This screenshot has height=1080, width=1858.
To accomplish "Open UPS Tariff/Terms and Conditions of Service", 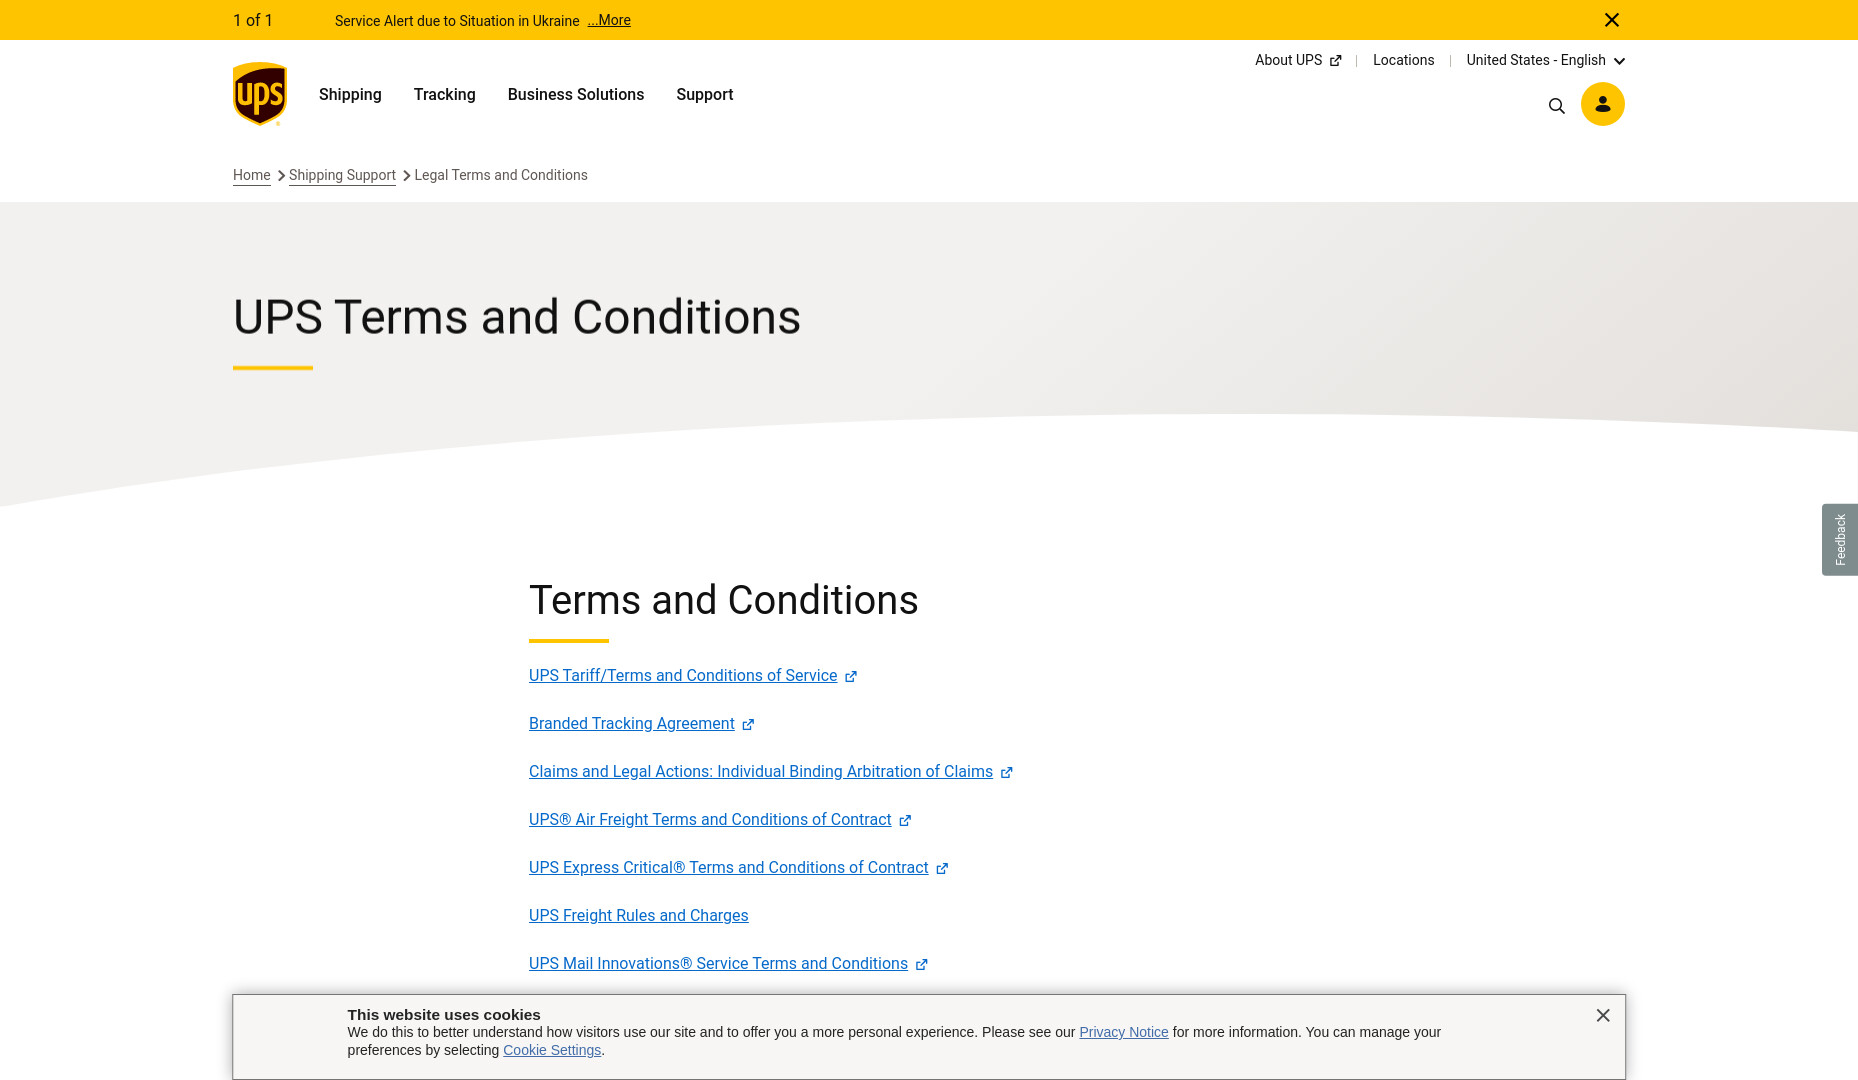I will point(683,676).
